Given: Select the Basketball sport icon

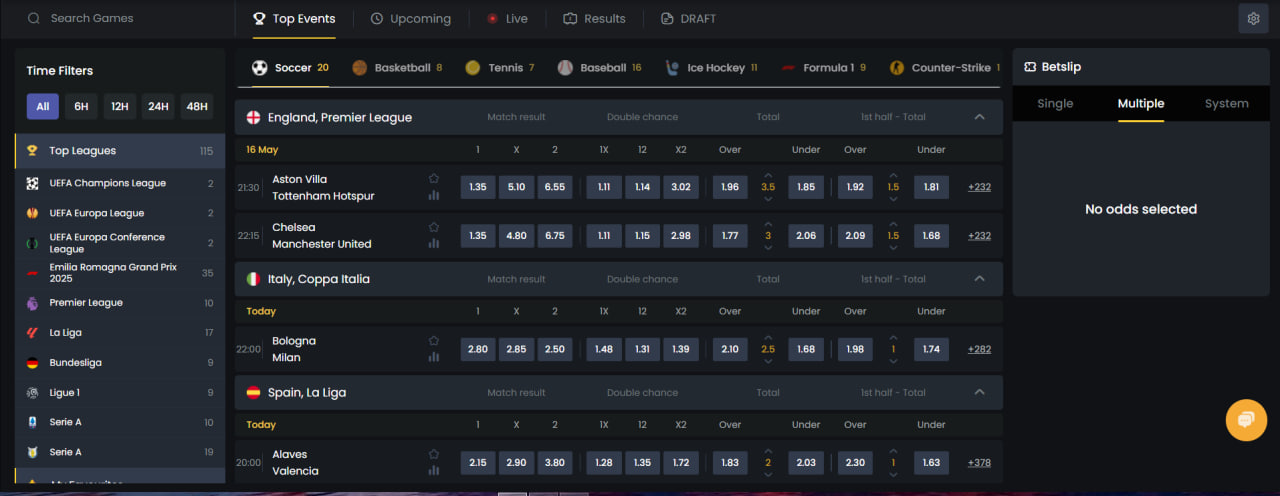Looking at the screenshot, I should (360, 68).
